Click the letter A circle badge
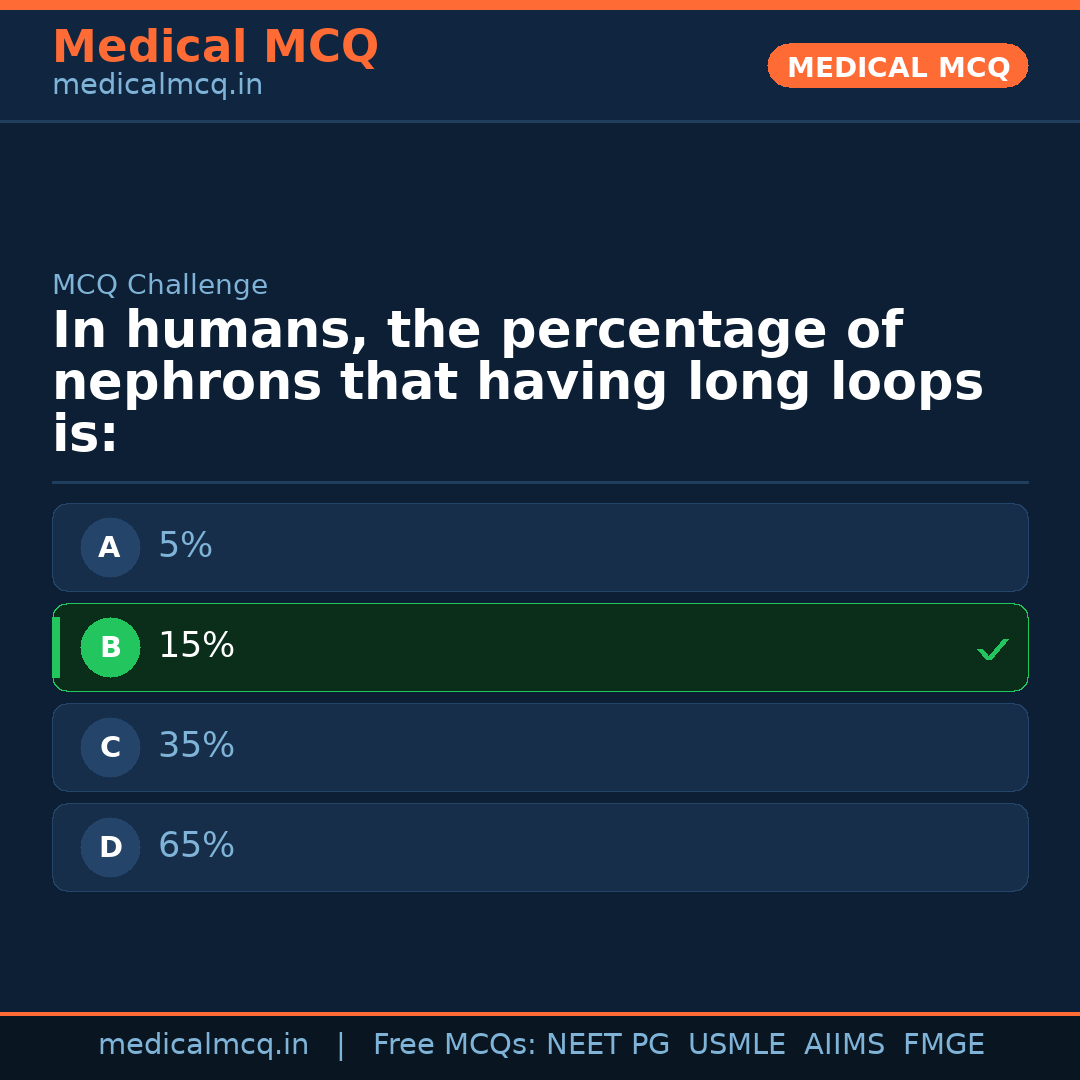Viewport: 1080px width, 1080px height. pyautogui.click(x=110, y=548)
